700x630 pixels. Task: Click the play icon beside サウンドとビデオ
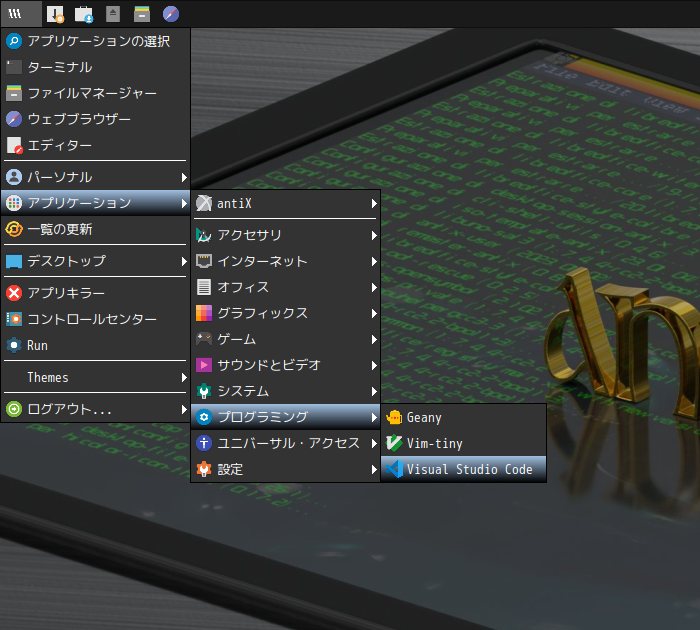pos(204,365)
